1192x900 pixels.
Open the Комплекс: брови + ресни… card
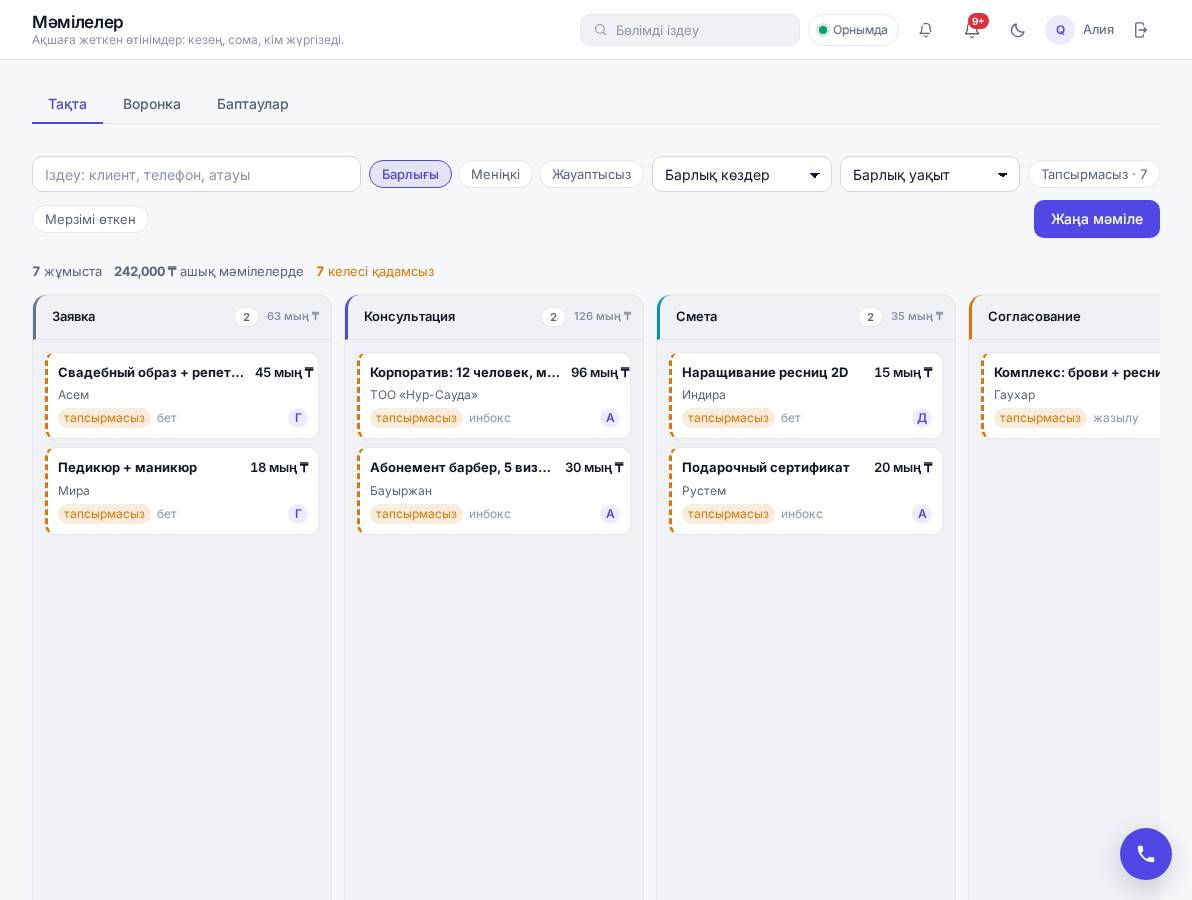pyautogui.click(x=1070, y=395)
